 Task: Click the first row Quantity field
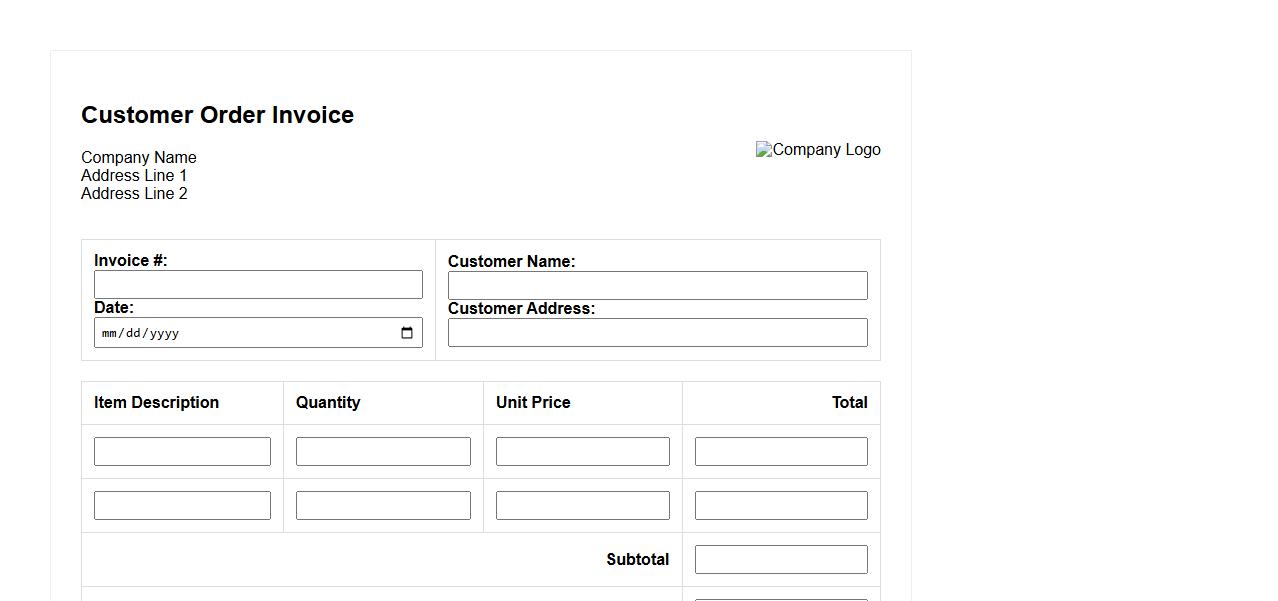click(383, 452)
